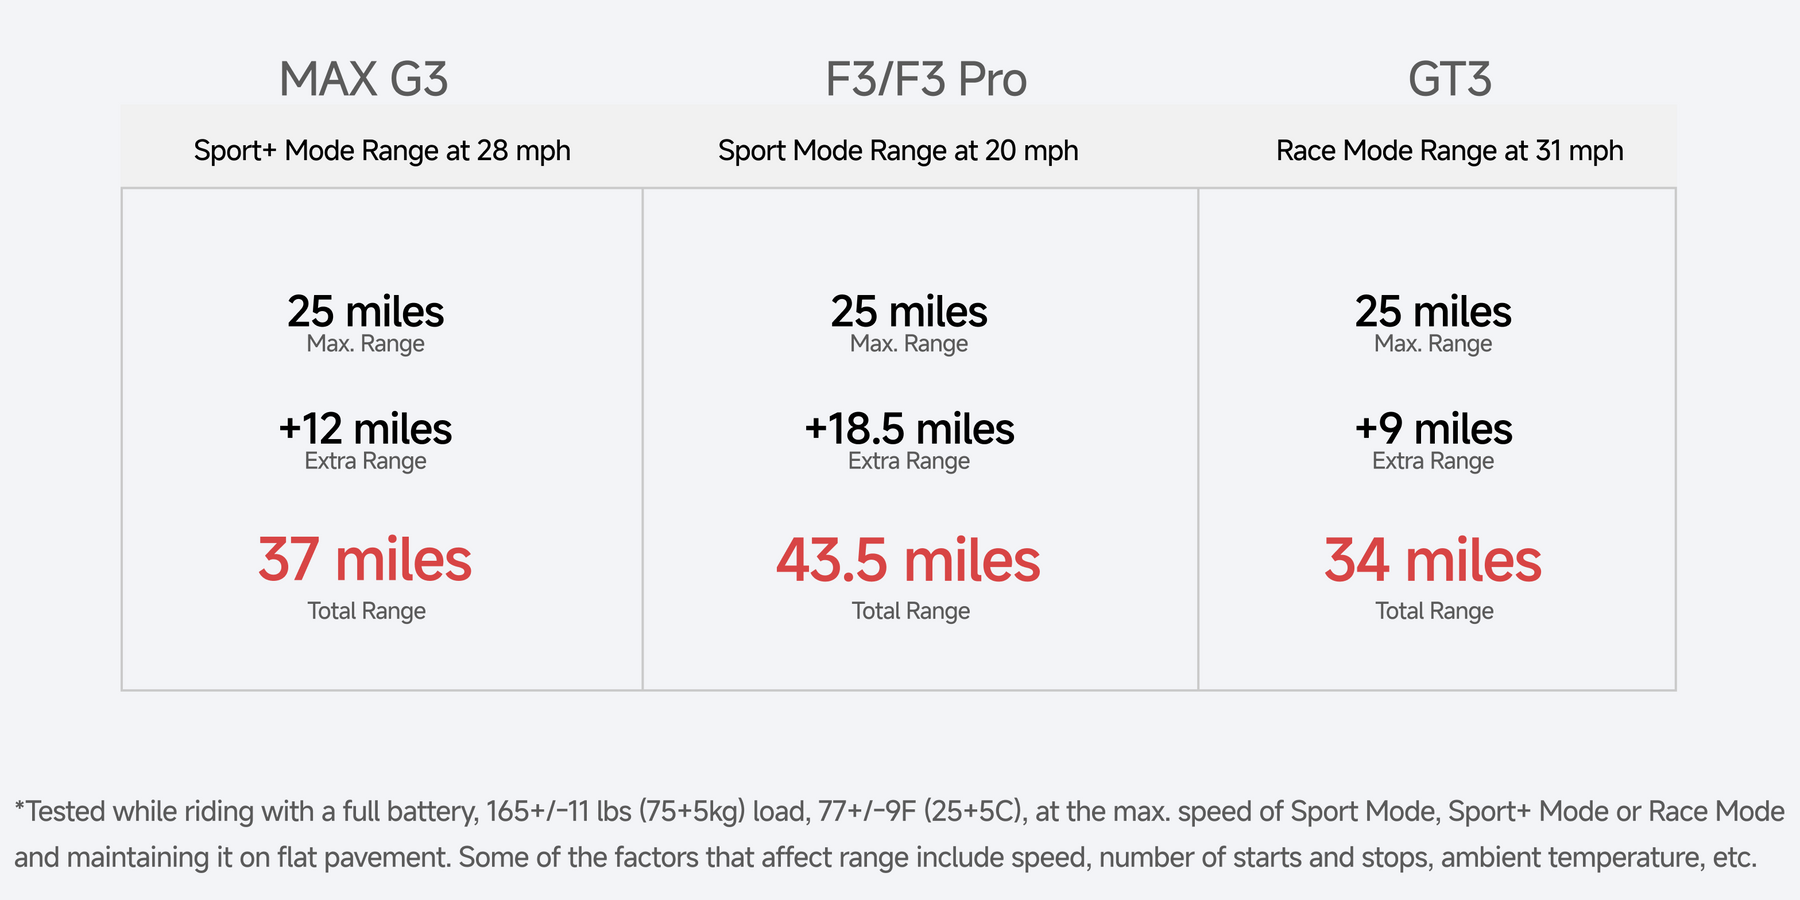Click the red 43.5 miles total range
This screenshot has width=1800, height=900.
click(909, 560)
